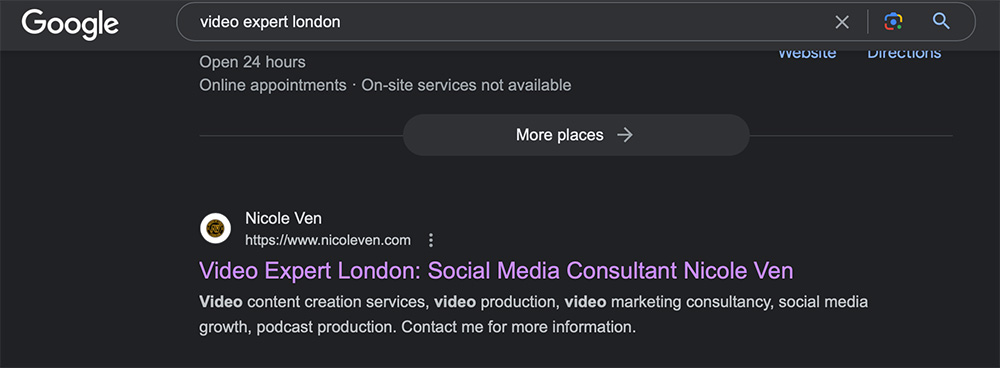Focus the 'video expert london' search box

point(510,22)
